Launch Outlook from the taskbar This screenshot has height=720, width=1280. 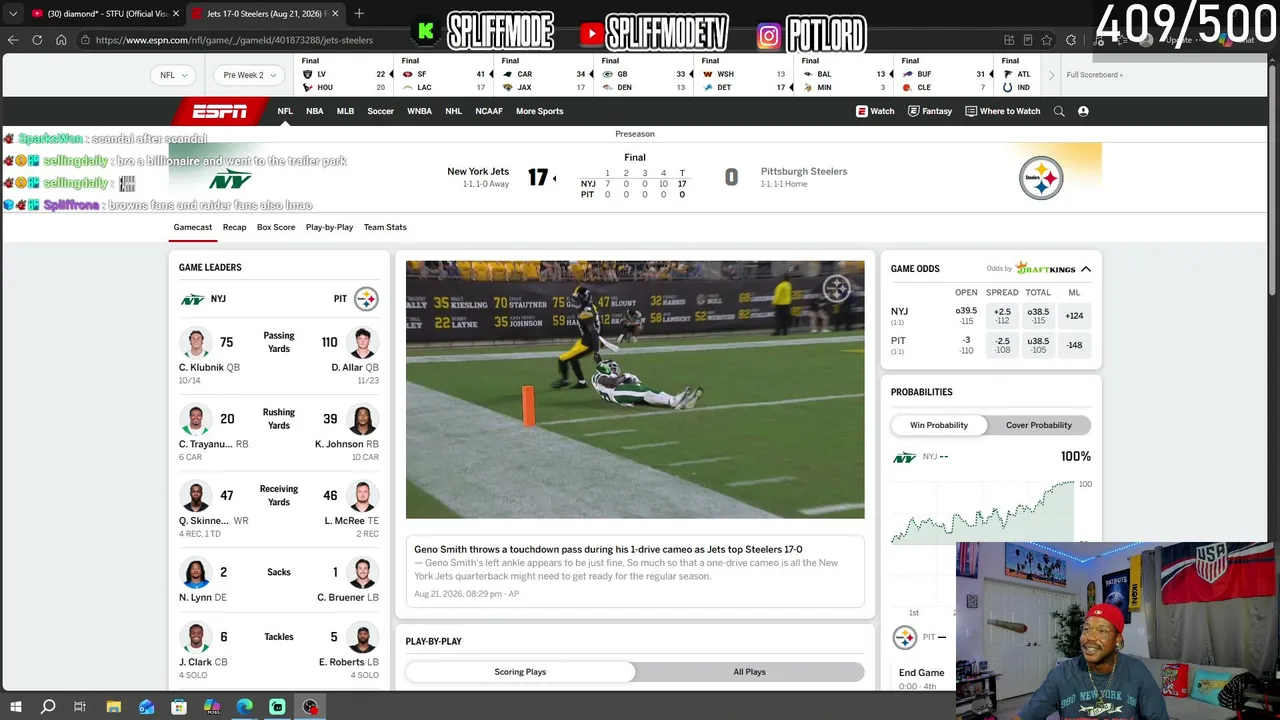[x=147, y=707]
